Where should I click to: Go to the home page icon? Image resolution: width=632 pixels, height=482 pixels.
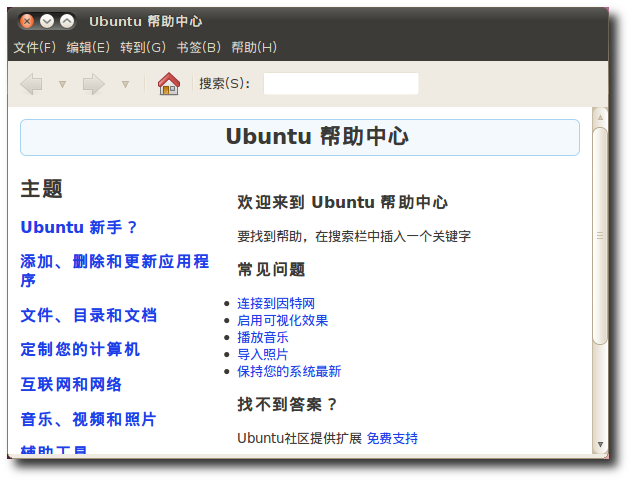pyautogui.click(x=169, y=84)
